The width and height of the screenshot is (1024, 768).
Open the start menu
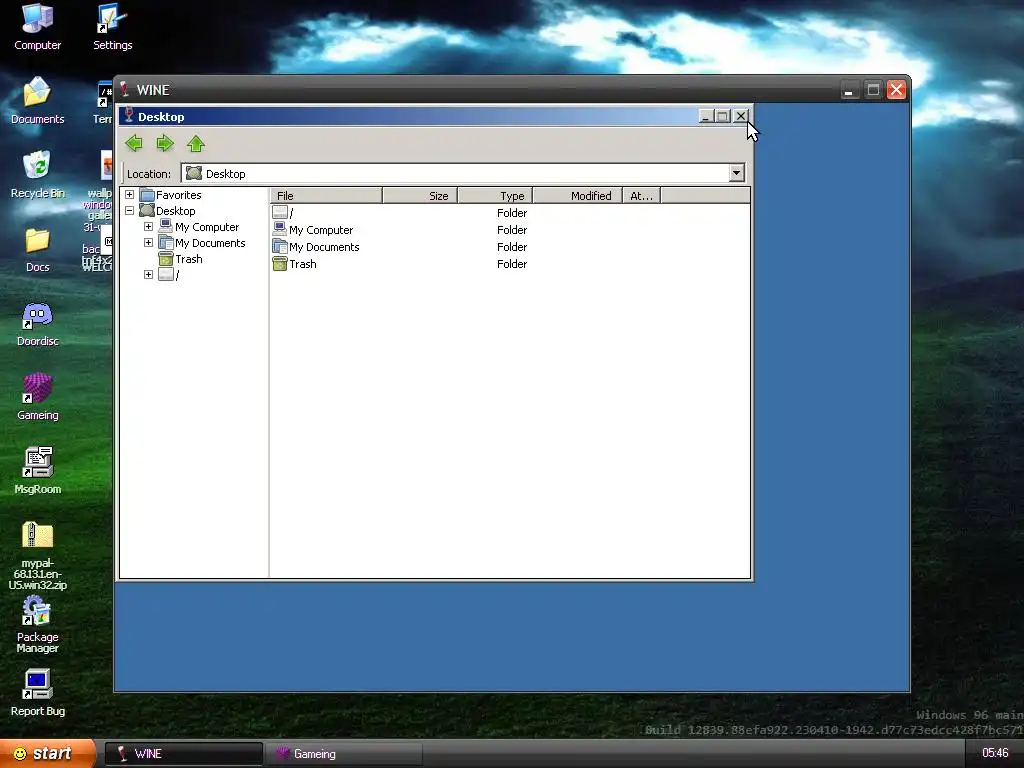click(x=47, y=754)
